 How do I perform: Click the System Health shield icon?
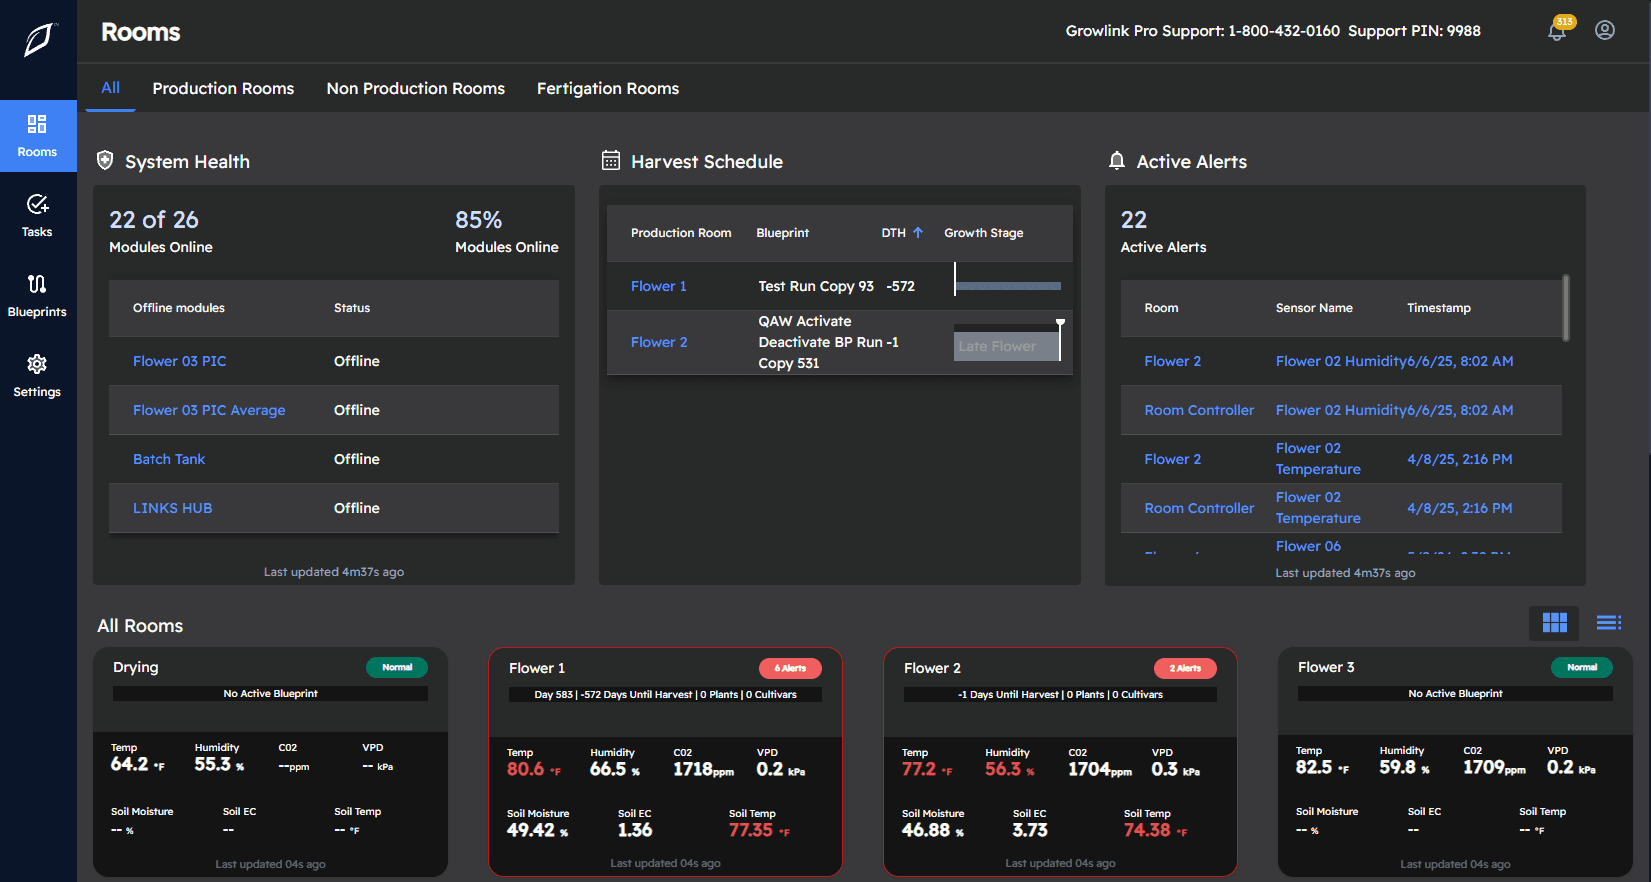click(x=105, y=160)
